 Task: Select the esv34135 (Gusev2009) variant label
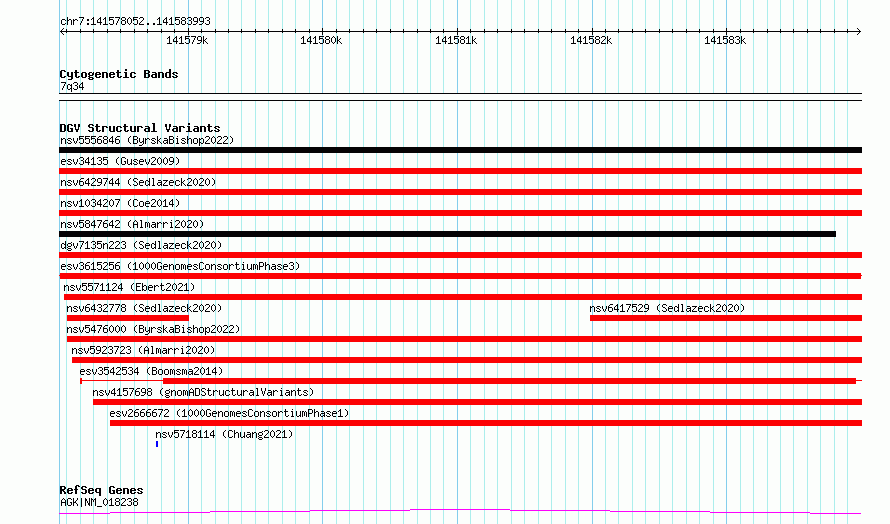[120, 161]
